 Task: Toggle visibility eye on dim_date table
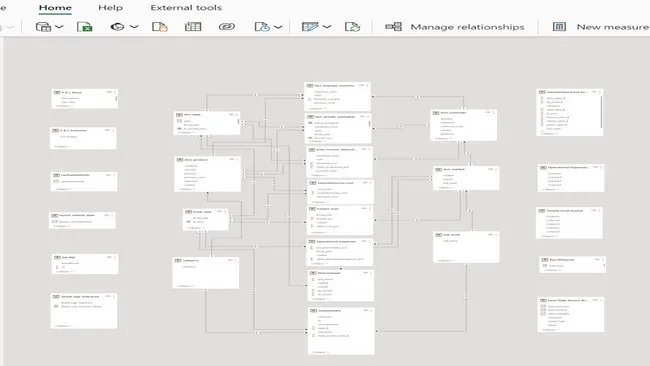click(231, 114)
